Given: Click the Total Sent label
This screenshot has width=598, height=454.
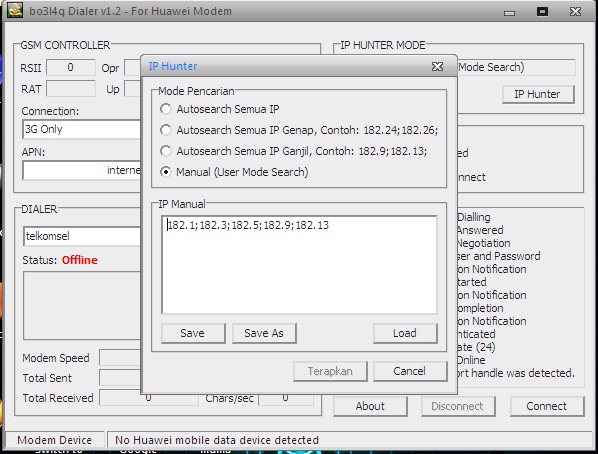Looking at the screenshot, I should tap(47, 378).
